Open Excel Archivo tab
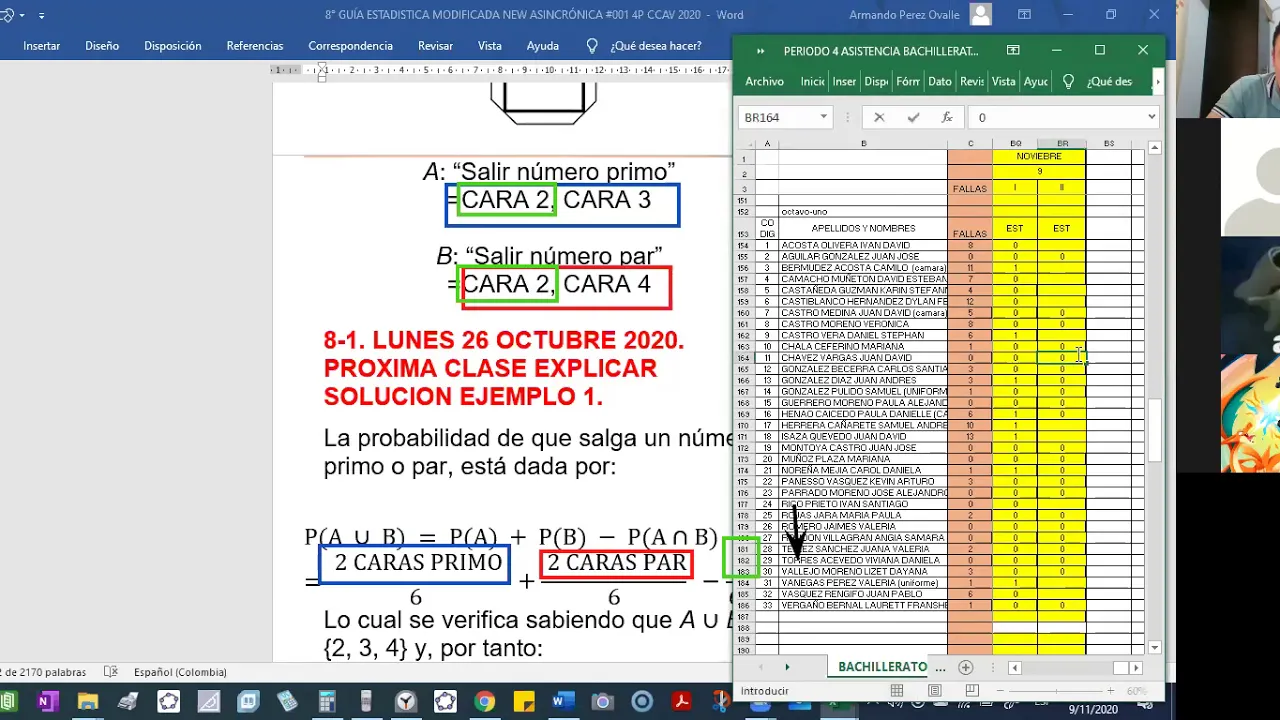This screenshot has height=720, width=1280. pyautogui.click(x=764, y=82)
